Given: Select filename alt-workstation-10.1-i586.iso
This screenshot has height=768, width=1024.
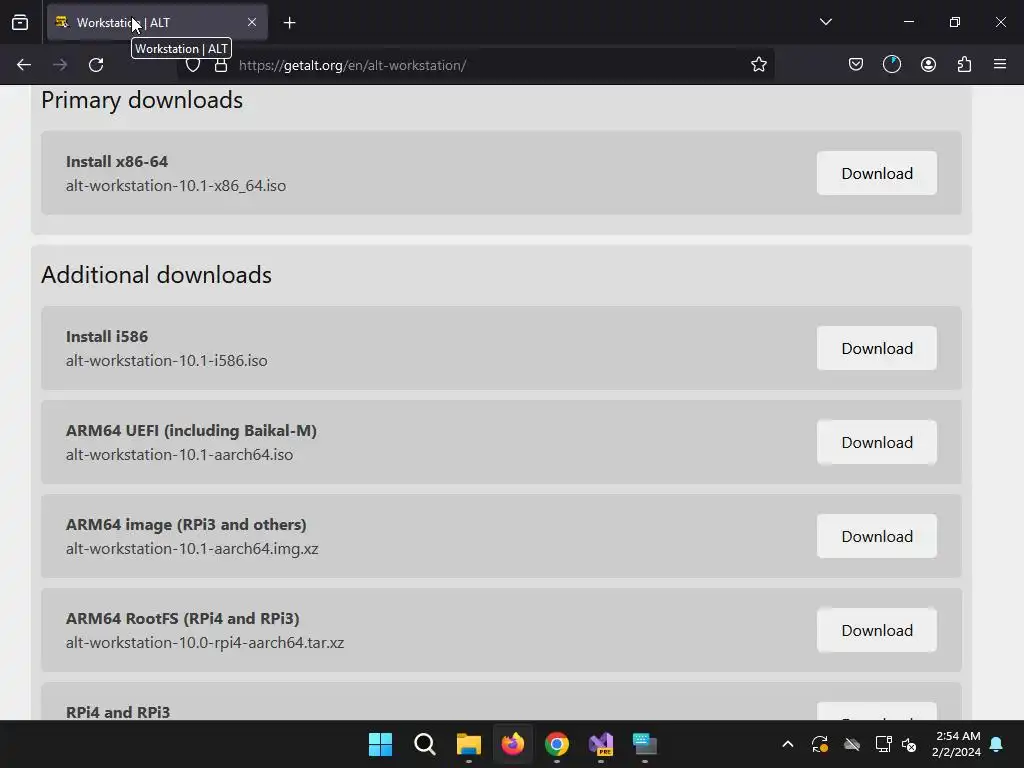Looking at the screenshot, I should [x=167, y=360].
